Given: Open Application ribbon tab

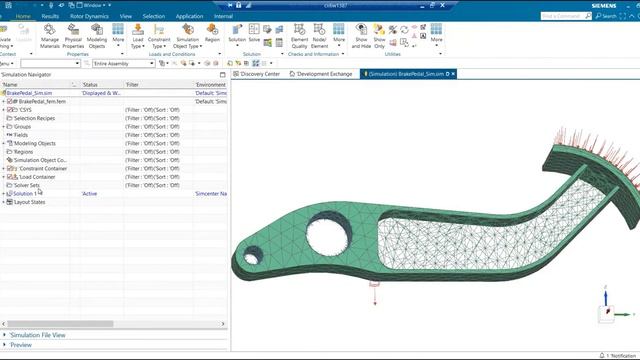Looking at the screenshot, I should point(189,16).
